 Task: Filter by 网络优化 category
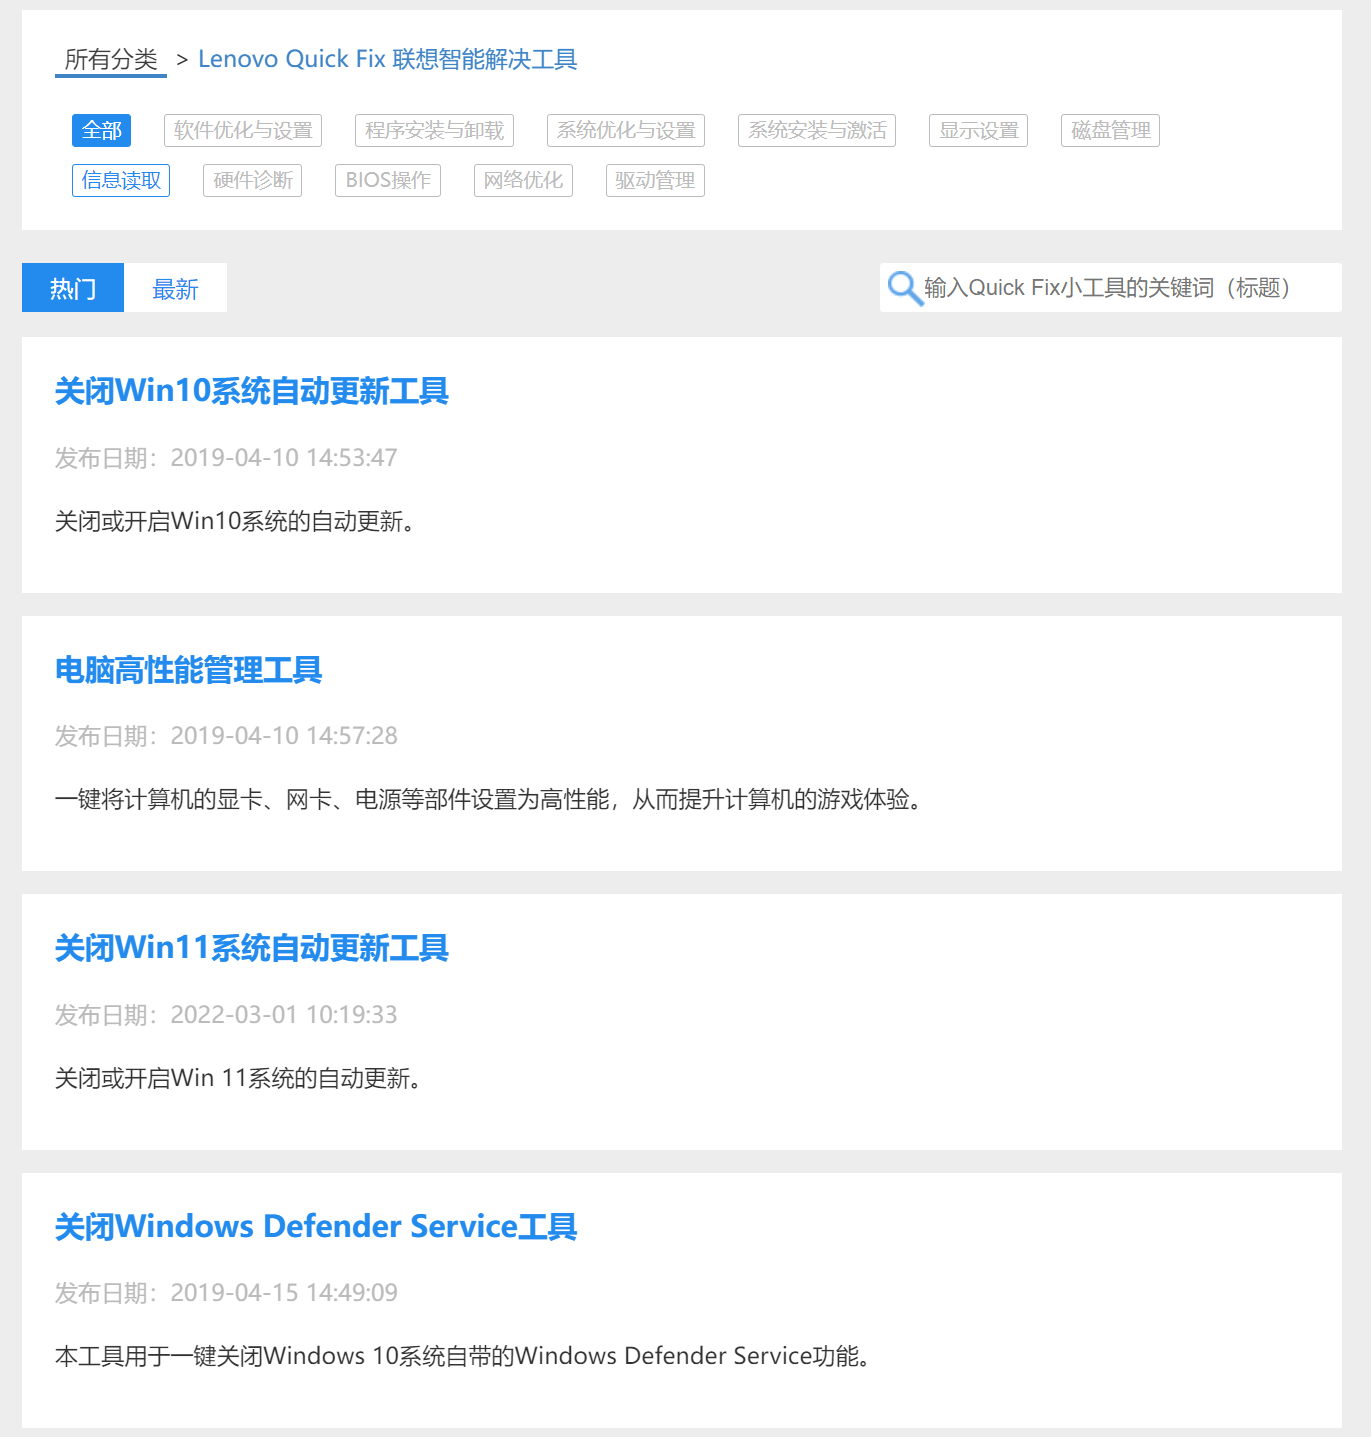[x=523, y=180]
